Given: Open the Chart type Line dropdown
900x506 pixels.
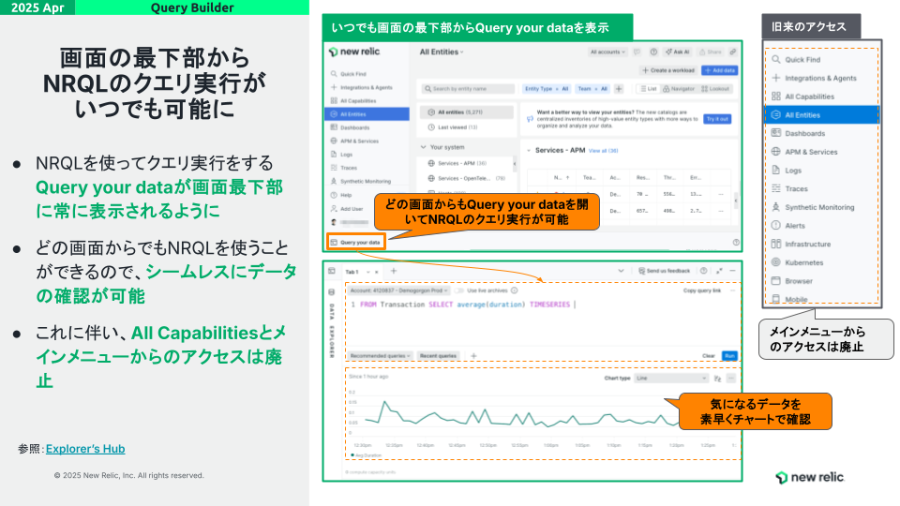Looking at the screenshot, I should 671,378.
